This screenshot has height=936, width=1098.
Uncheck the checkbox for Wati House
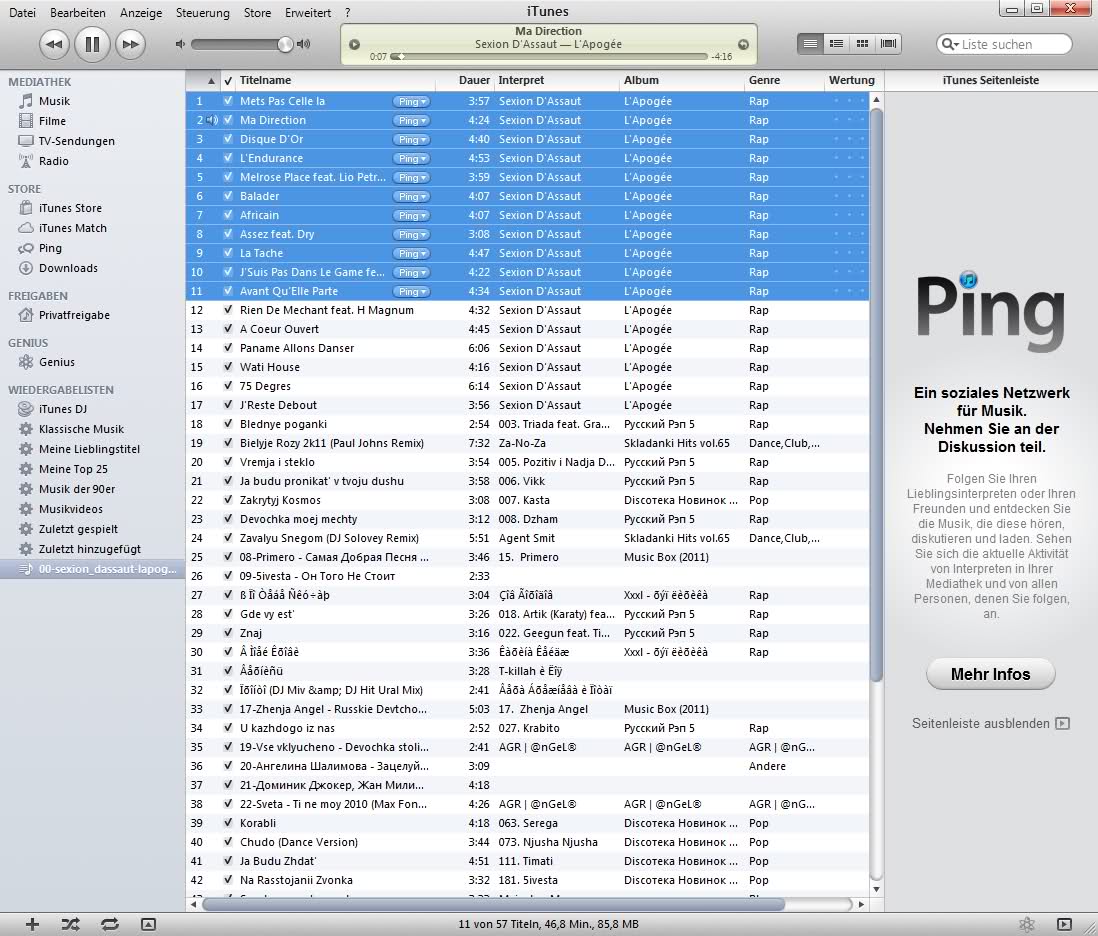228,367
